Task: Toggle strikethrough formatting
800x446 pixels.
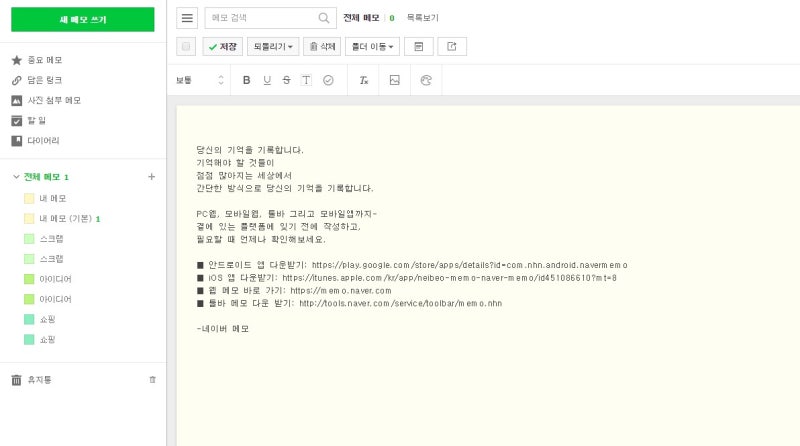Action: click(286, 80)
